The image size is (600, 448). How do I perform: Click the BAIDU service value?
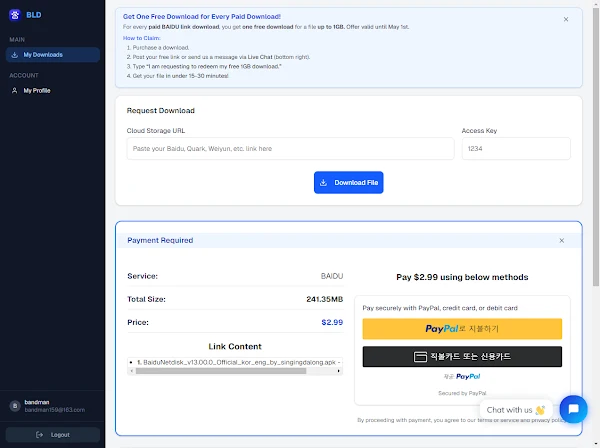coord(332,276)
